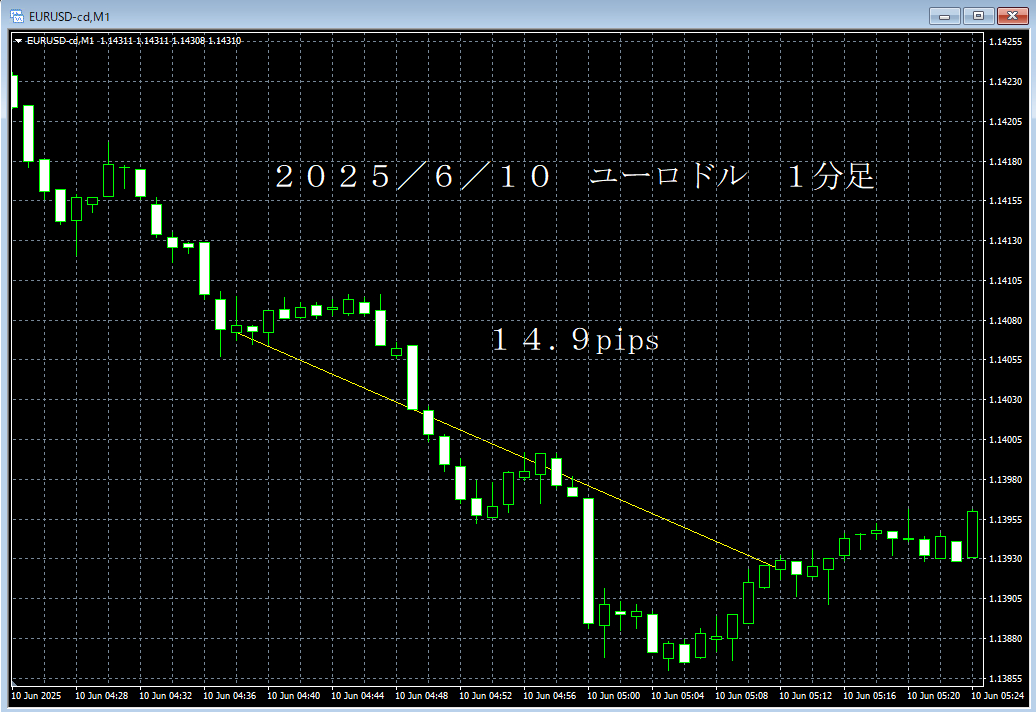Click price label 1.13980 on price scale
This screenshot has height=712, width=1036.
(1006, 480)
